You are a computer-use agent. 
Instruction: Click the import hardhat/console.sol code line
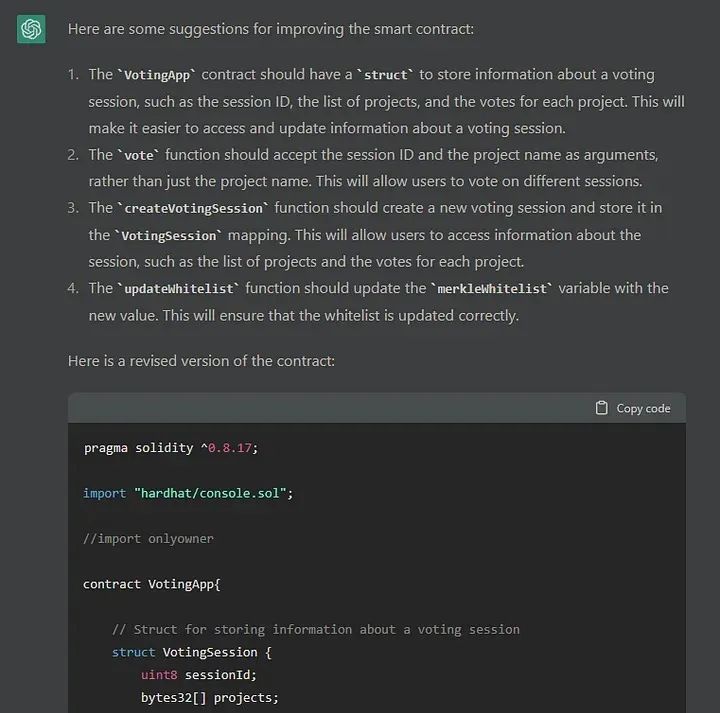click(188, 493)
